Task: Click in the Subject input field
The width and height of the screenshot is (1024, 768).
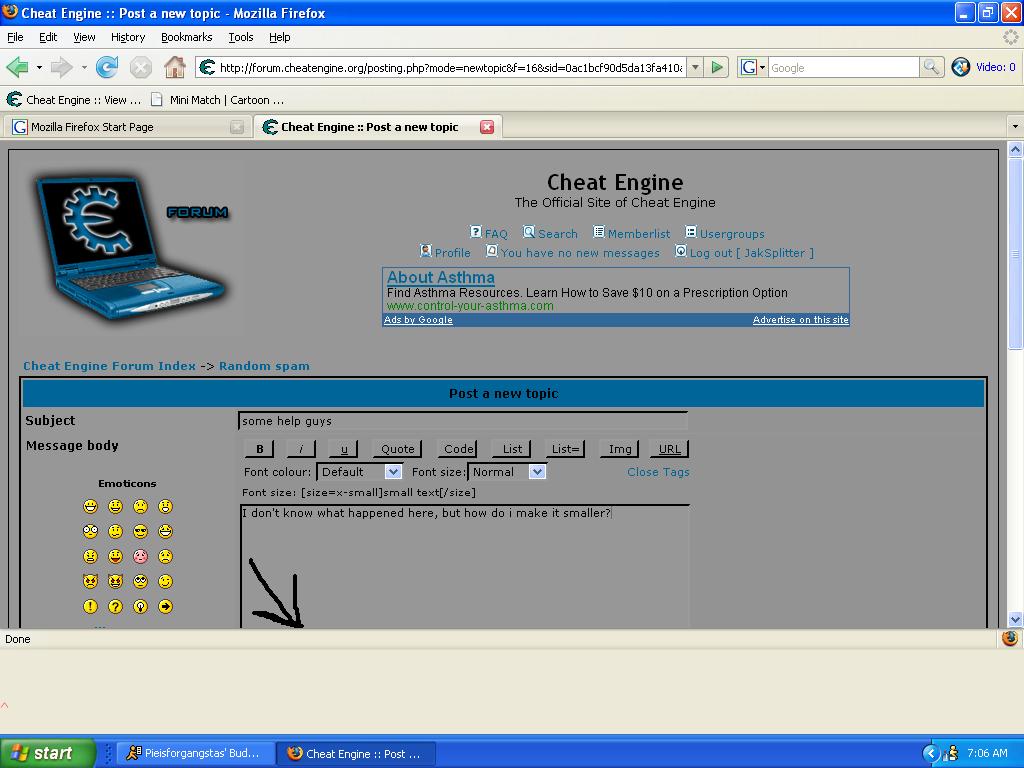Action: click(462, 421)
